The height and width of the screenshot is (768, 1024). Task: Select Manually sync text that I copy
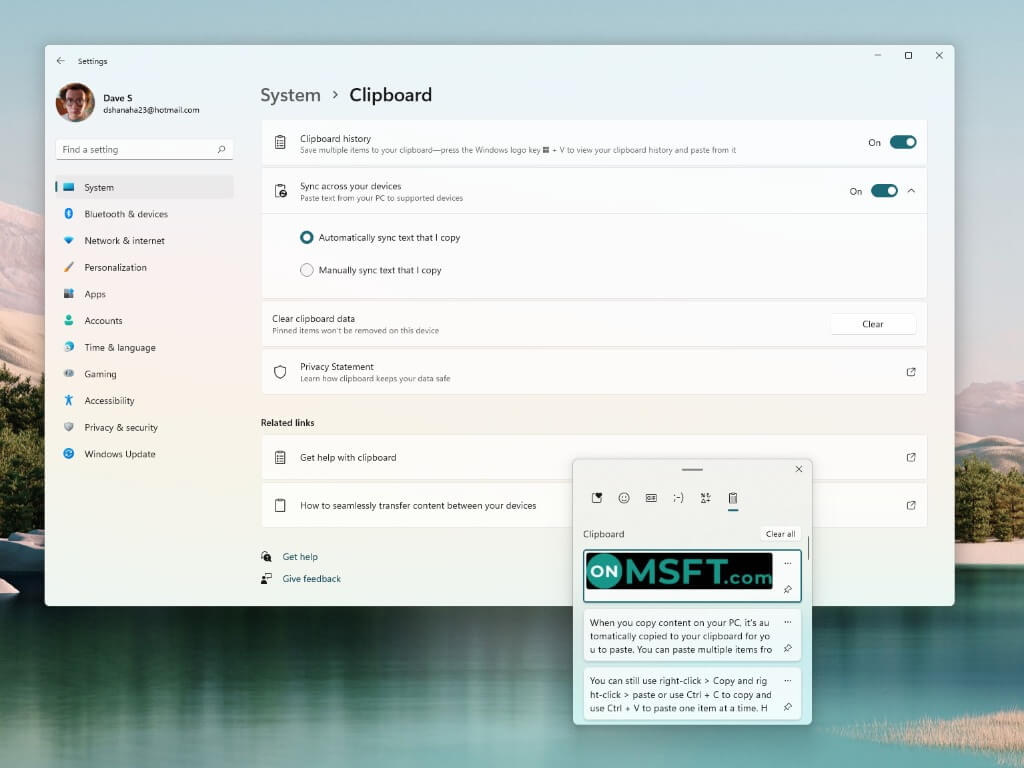(x=307, y=270)
